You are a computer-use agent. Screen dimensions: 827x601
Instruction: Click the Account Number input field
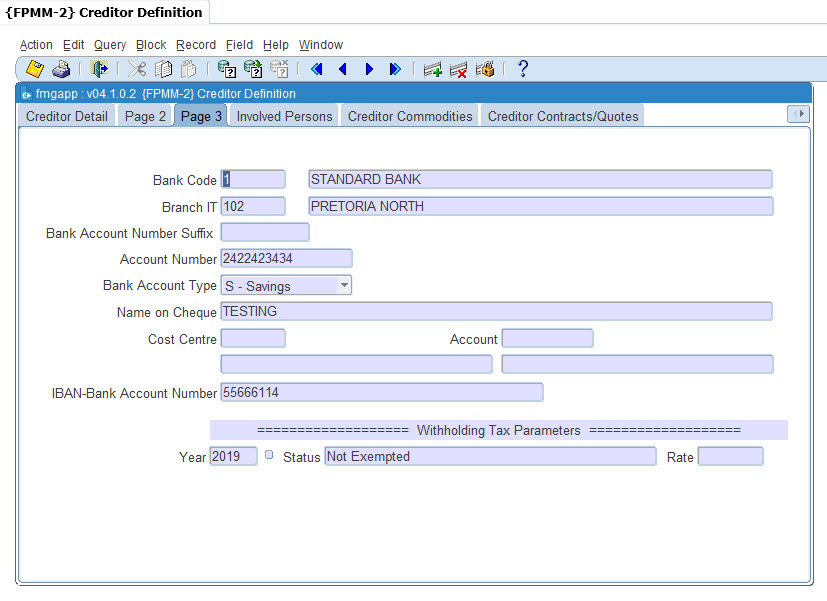286,259
